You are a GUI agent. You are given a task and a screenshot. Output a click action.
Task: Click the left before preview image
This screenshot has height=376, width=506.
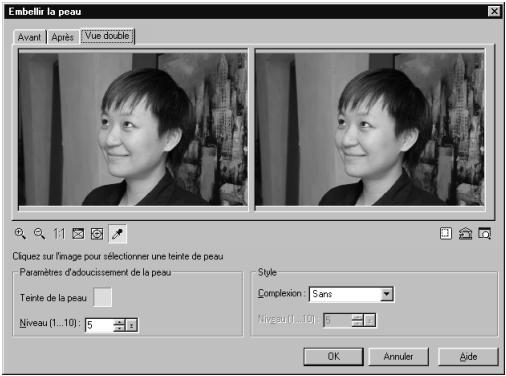(133, 129)
